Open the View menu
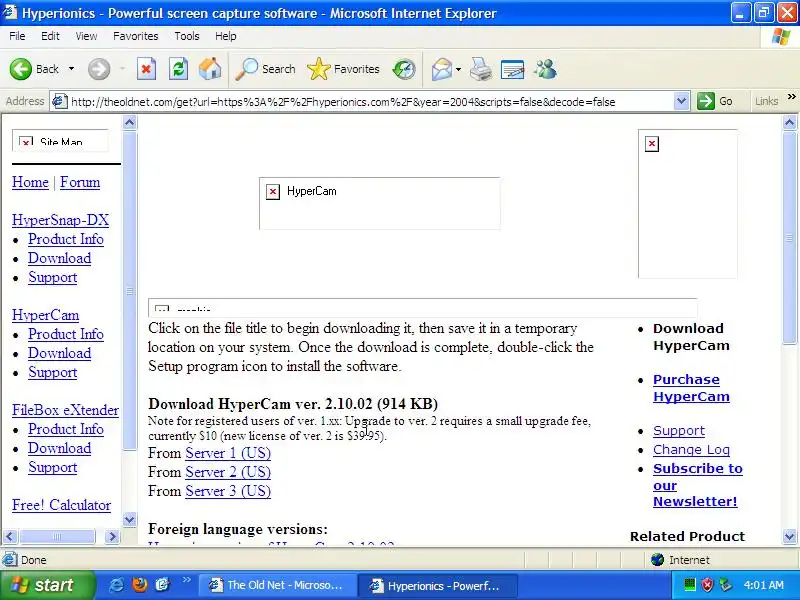 coord(86,36)
